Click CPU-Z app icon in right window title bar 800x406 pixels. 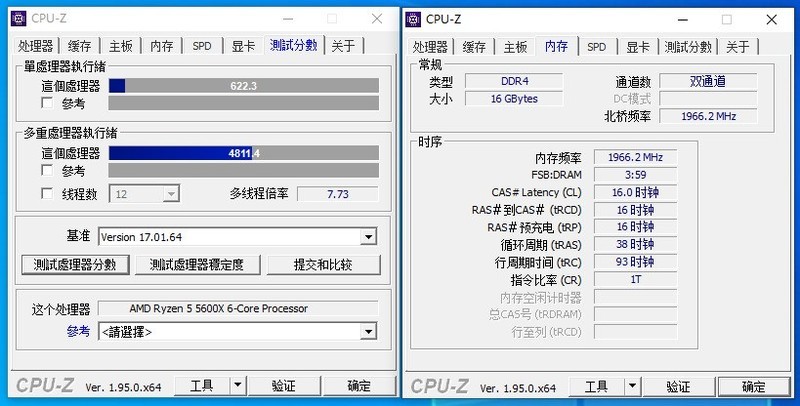[413, 19]
